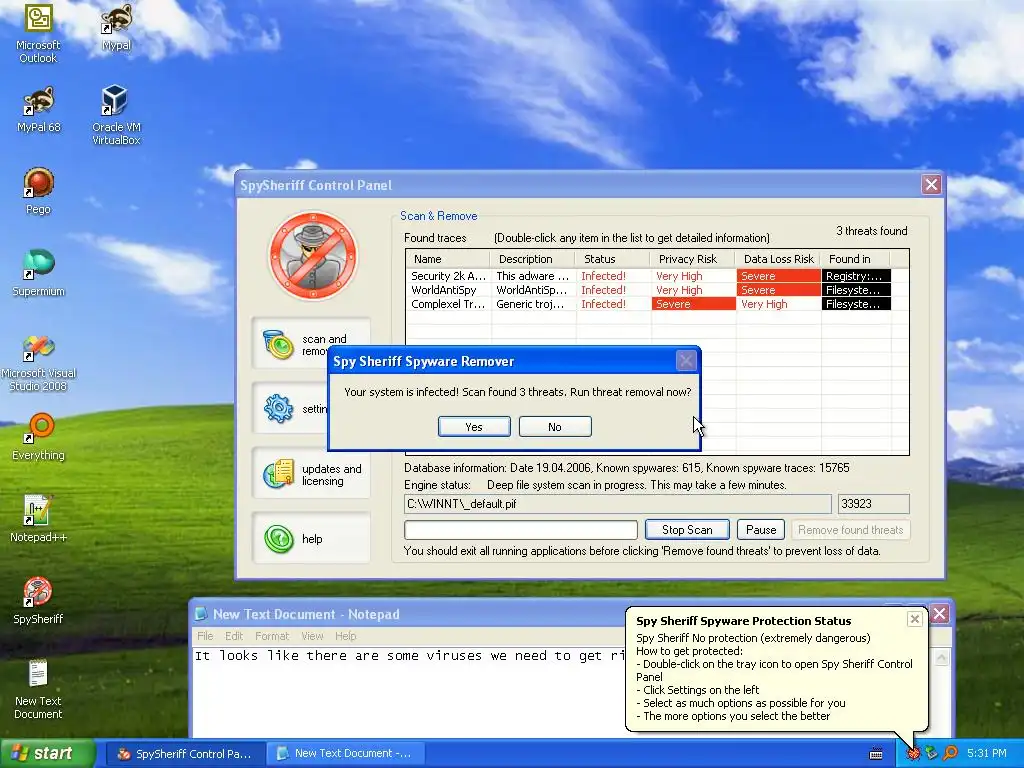Screen dimensions: 1024x768
Task: Click the updates and licensing globe icon
Action: point(279,474)
